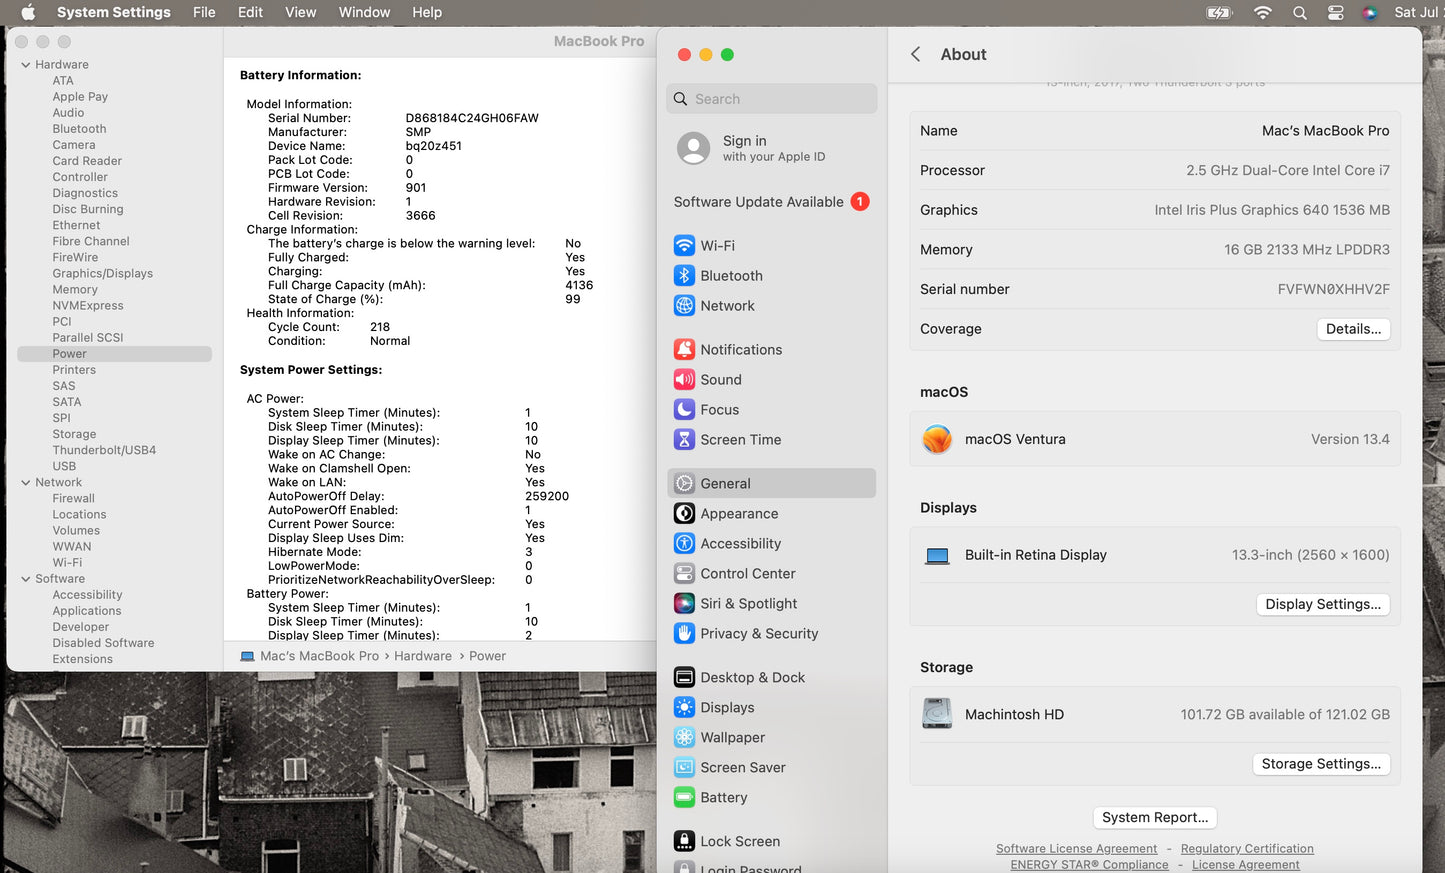Open Wi-Fi settings via its sidebar icon
Viewport: 1445px width, 873px height.
[684, 246]
